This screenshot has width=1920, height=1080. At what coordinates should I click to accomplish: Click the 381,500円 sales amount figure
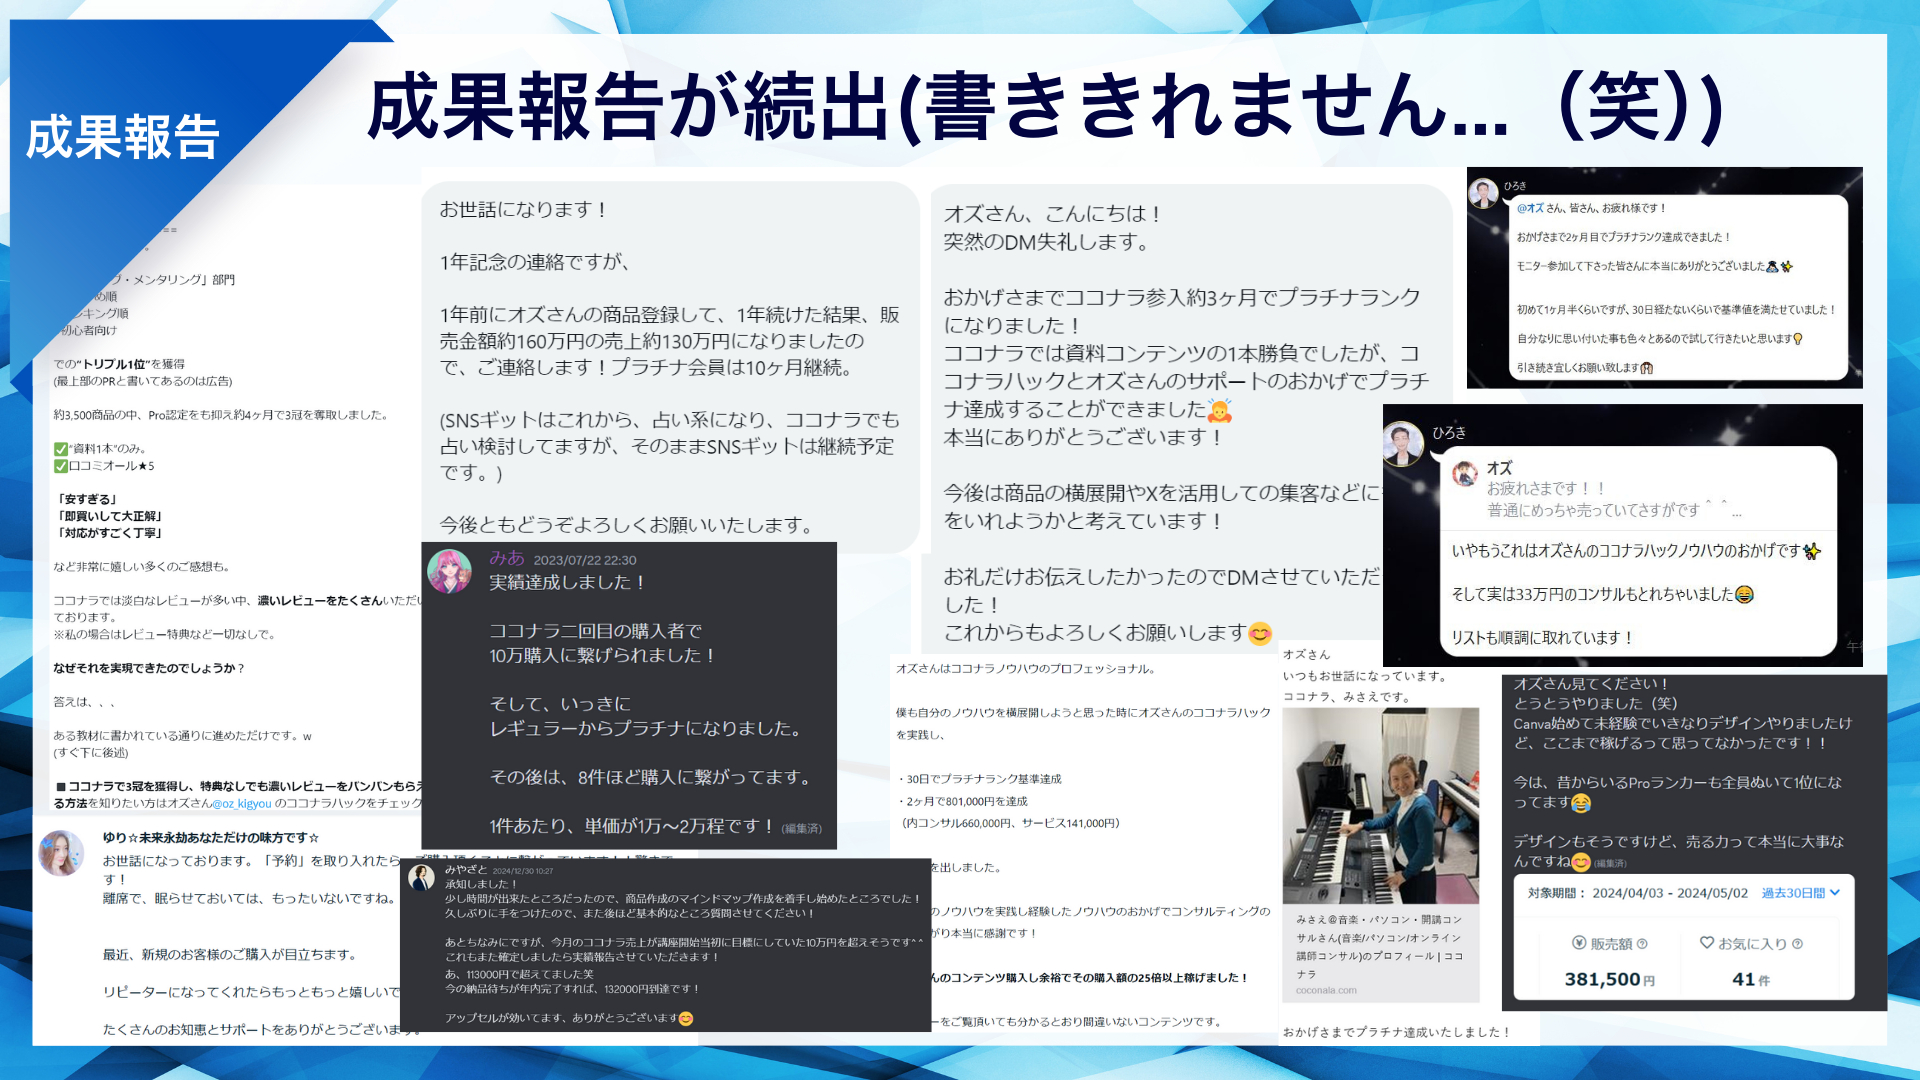point(1609,980)
